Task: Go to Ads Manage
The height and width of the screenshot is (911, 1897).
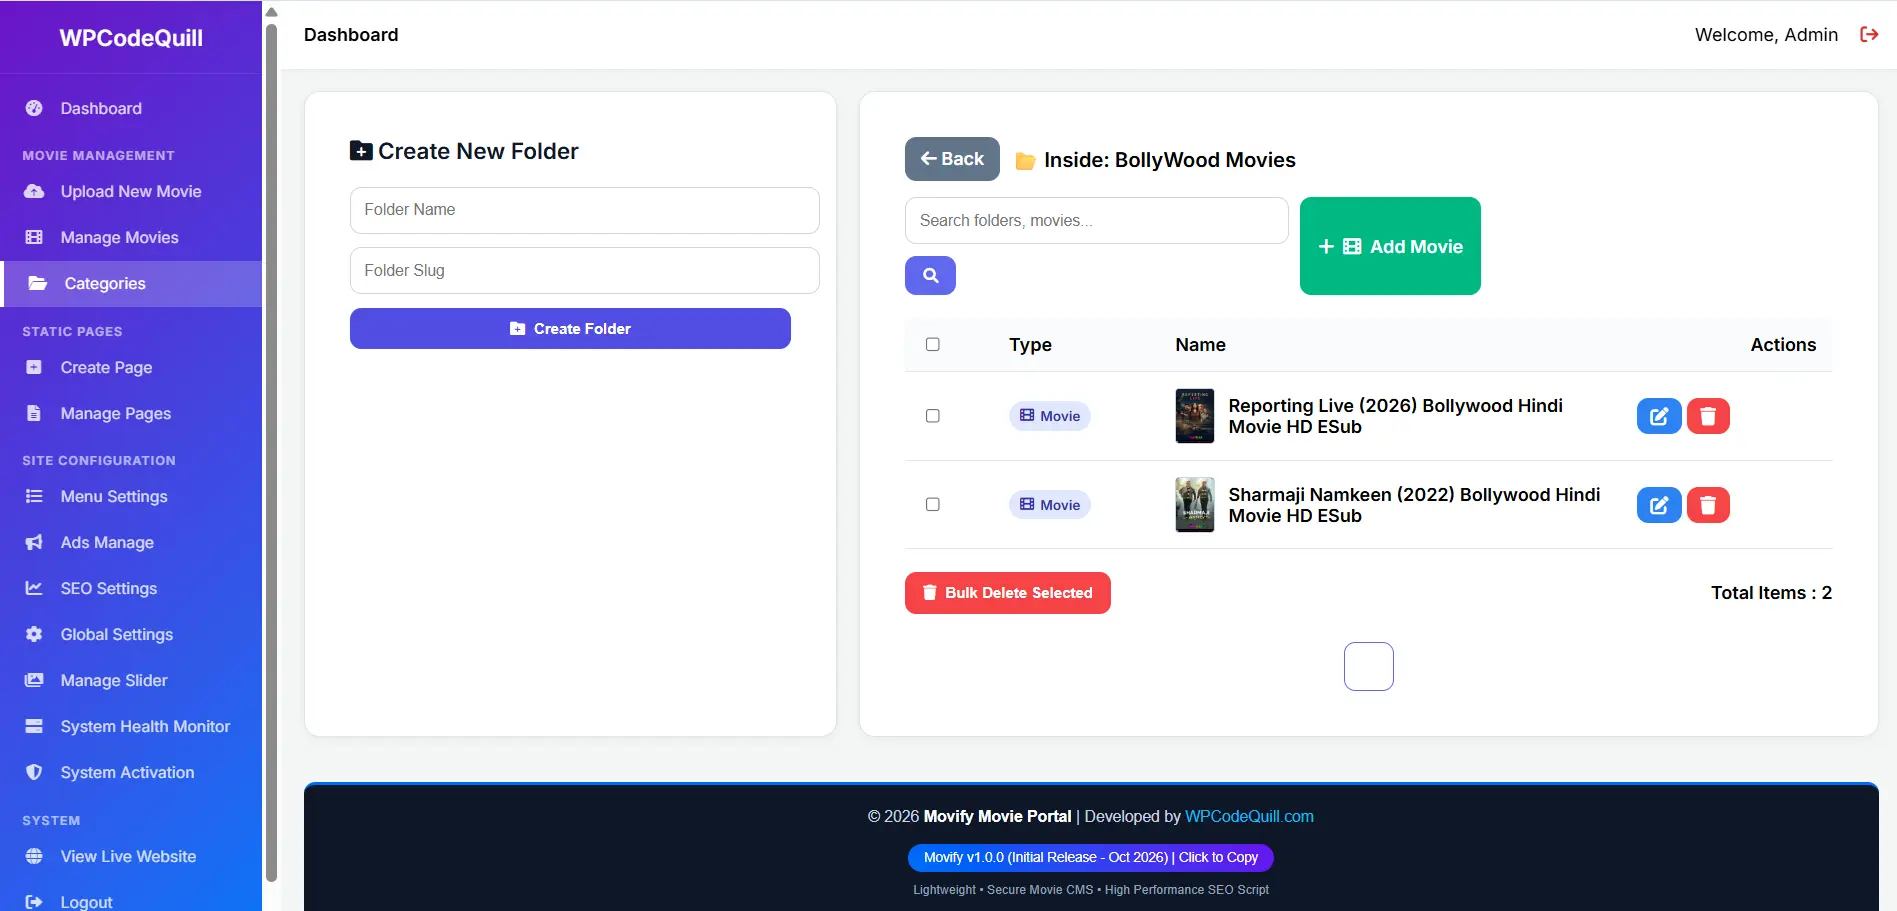Action: 131,542
